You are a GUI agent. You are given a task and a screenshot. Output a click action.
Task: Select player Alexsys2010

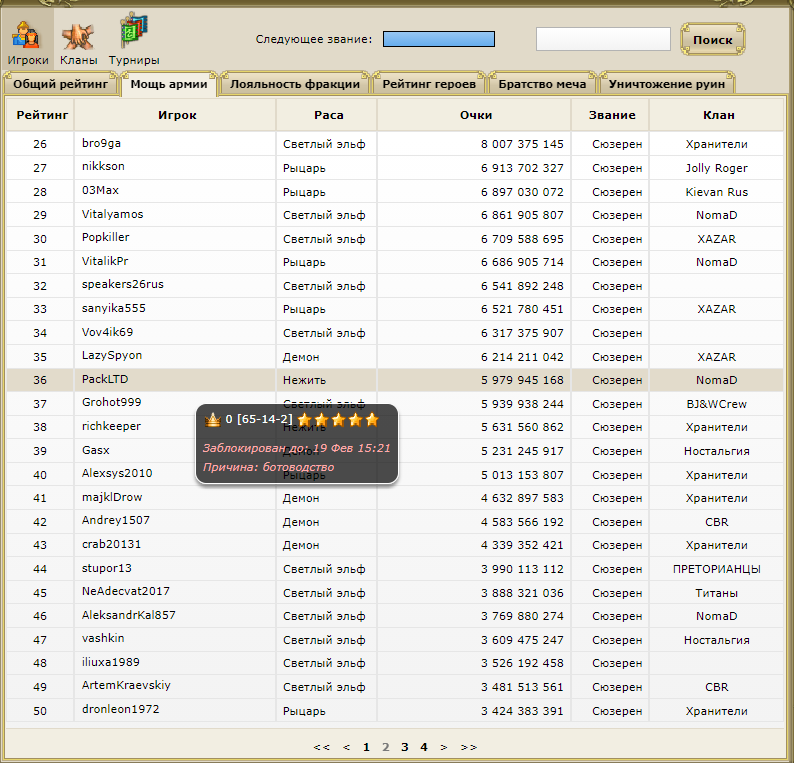(x=117, y=473)
